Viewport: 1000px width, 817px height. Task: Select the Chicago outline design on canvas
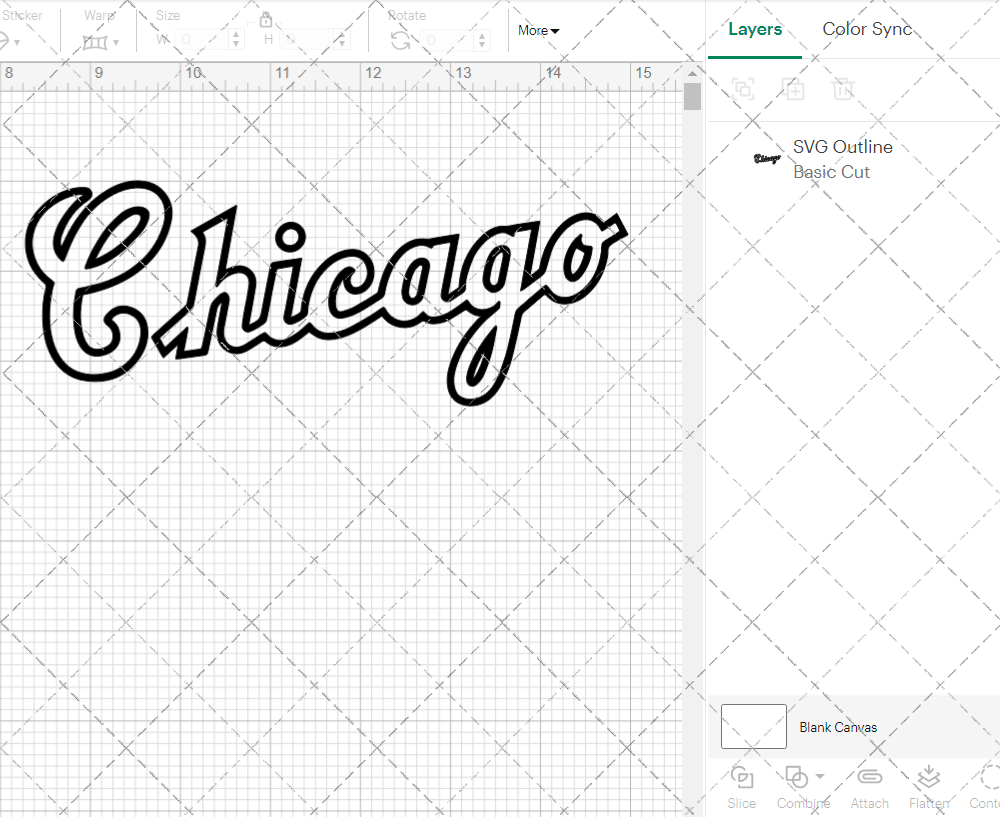click(x=327, y=293)
